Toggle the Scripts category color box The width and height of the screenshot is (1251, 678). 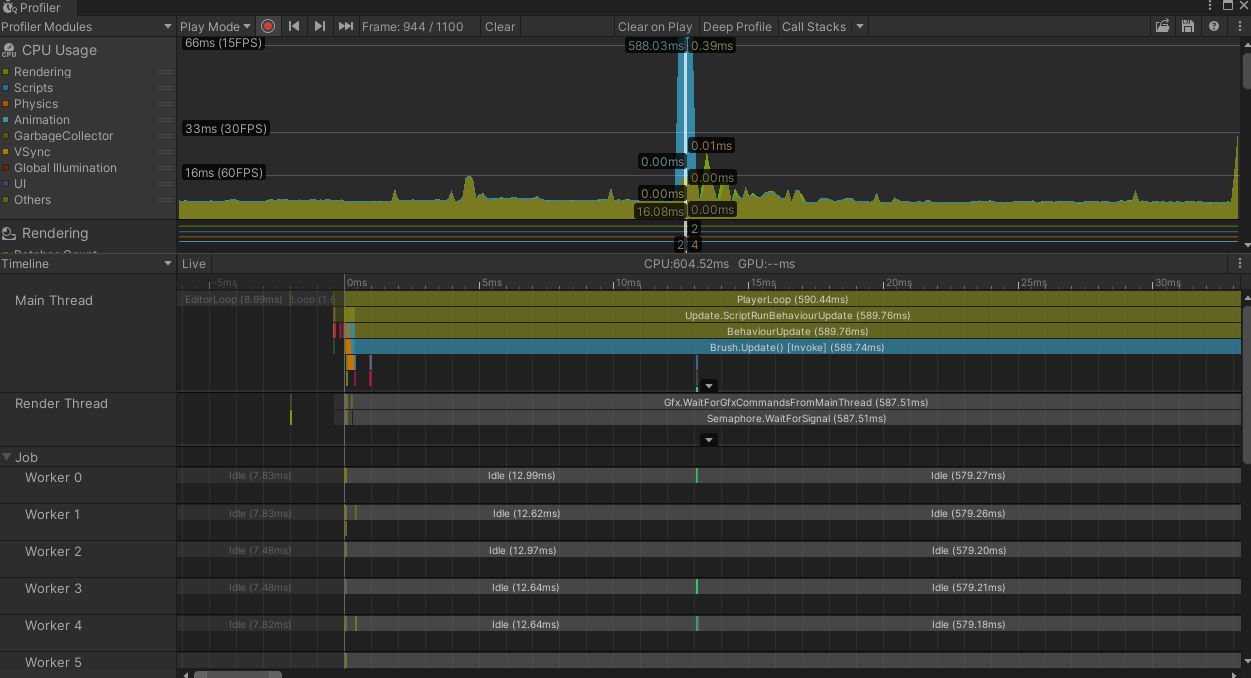coord(6,88)
